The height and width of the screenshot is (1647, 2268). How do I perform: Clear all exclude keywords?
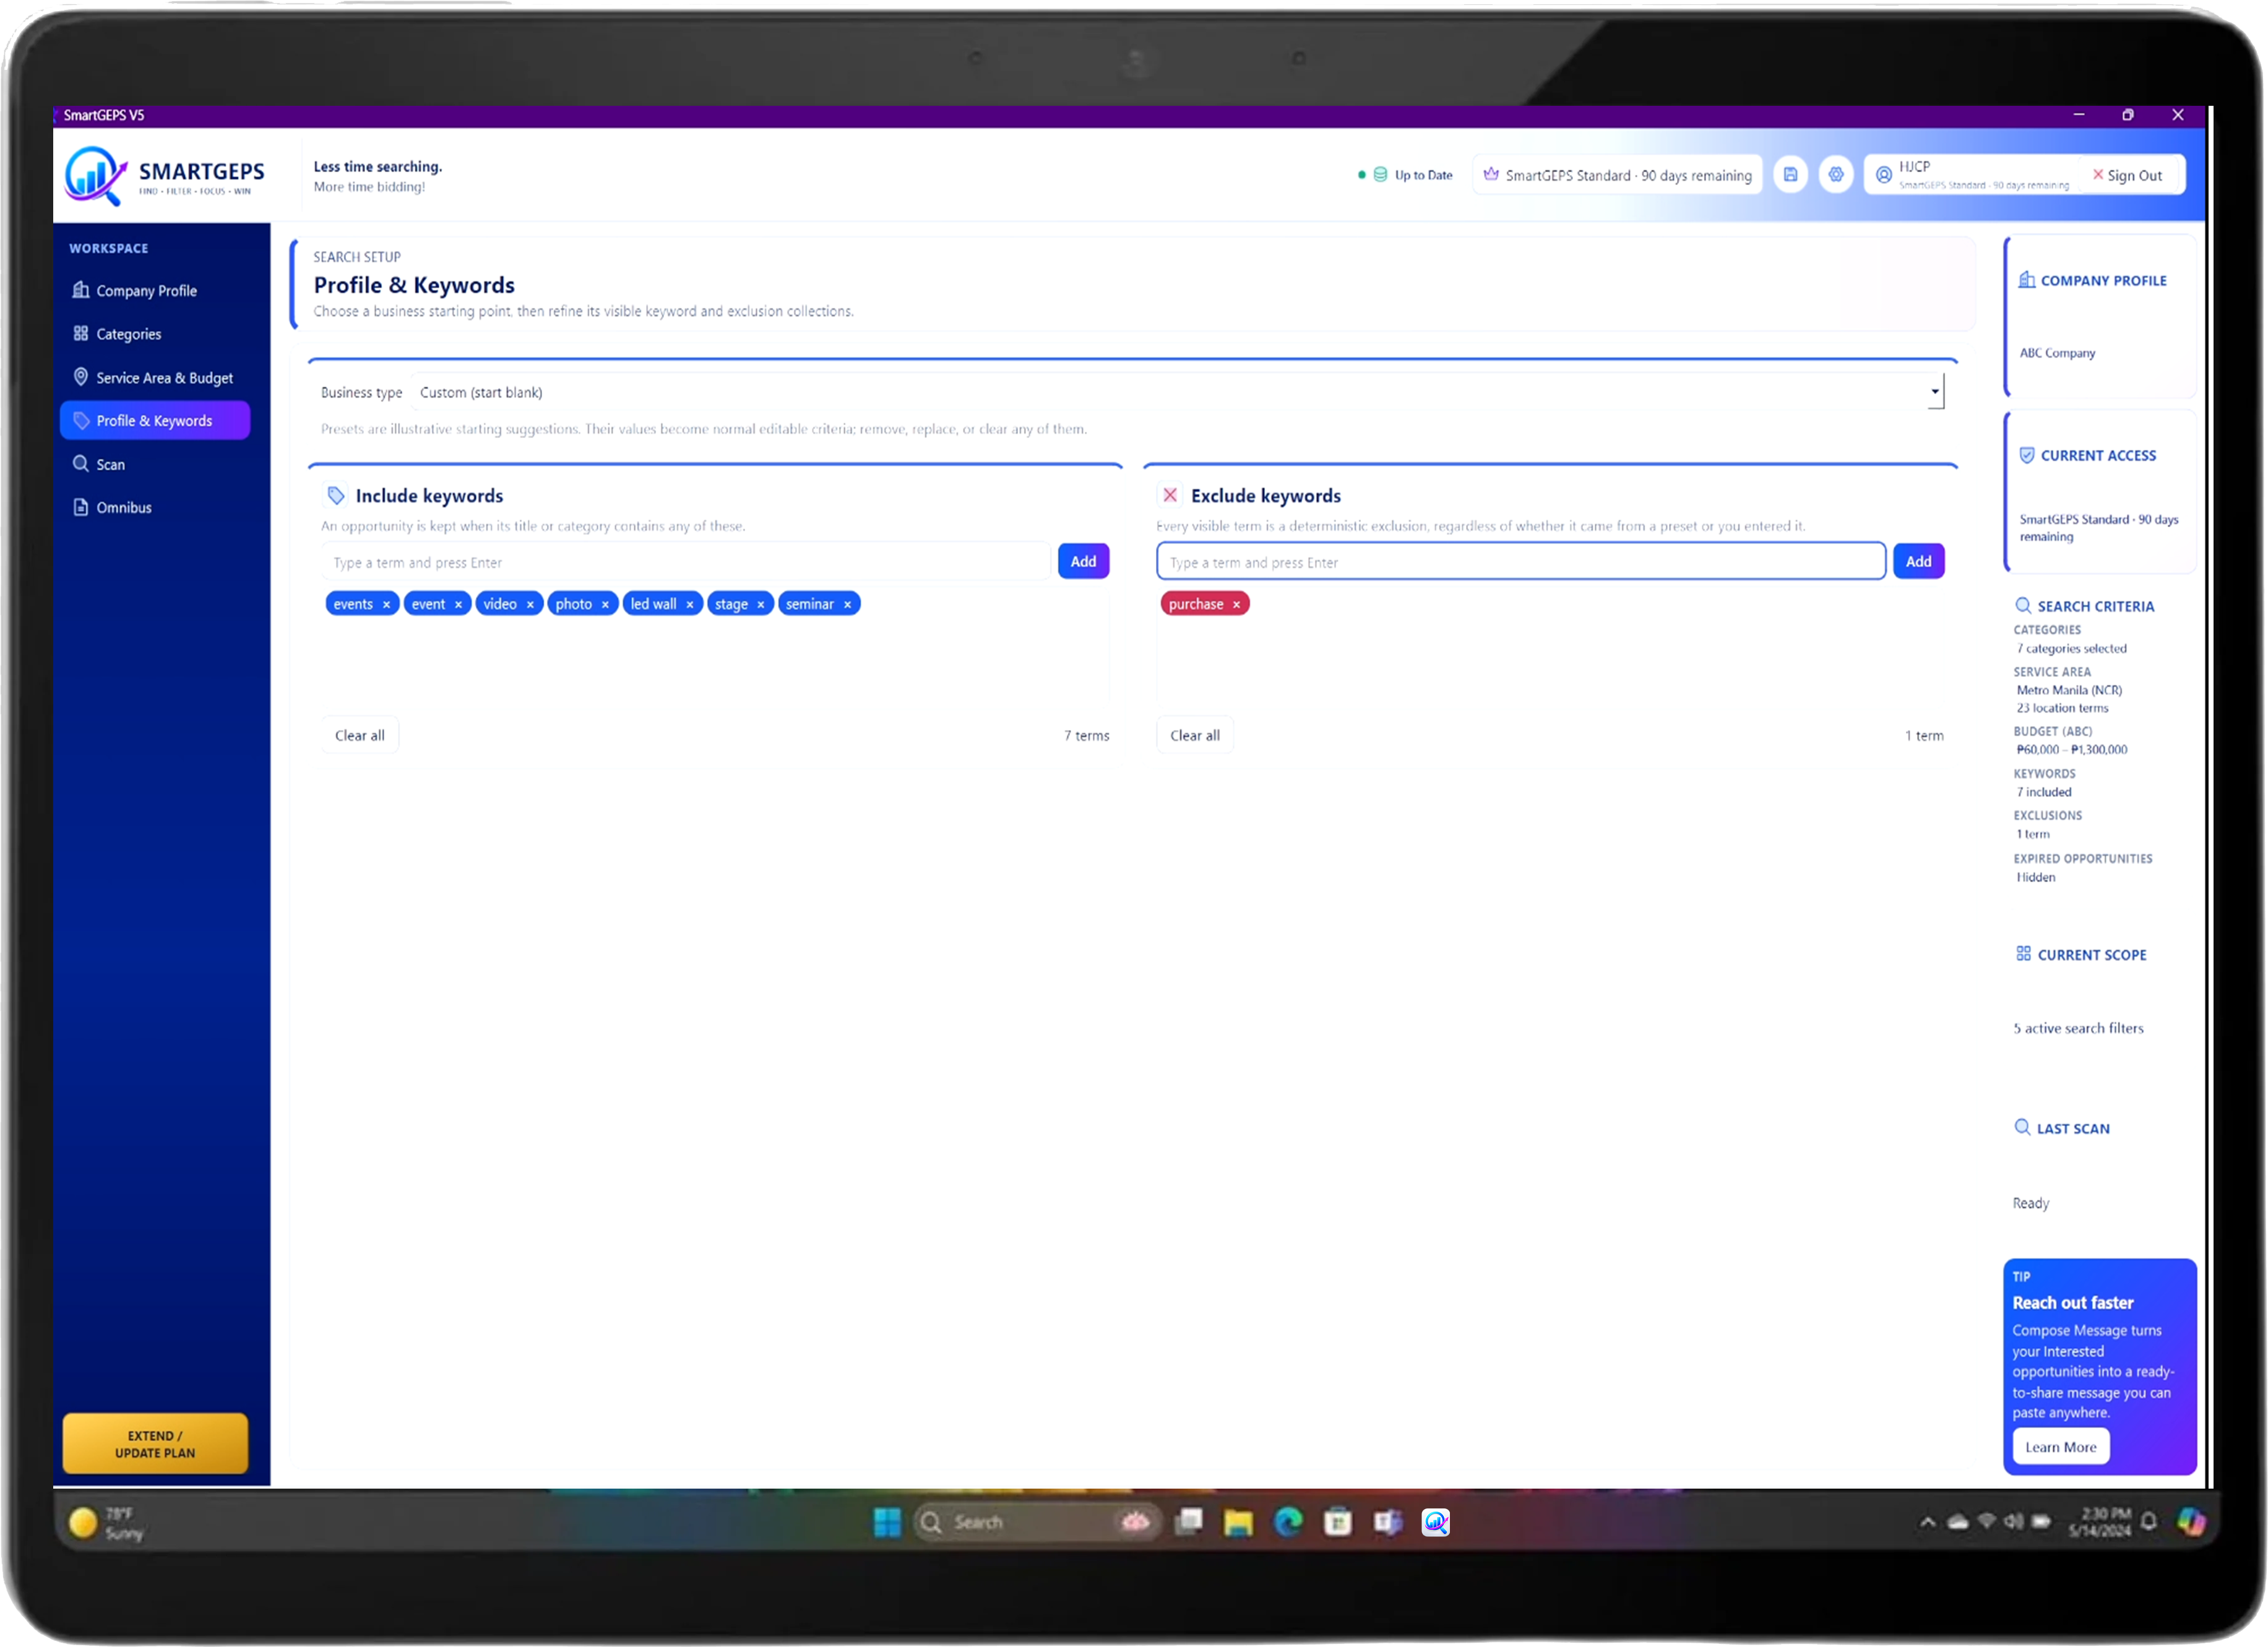(x=1195, y=735)
